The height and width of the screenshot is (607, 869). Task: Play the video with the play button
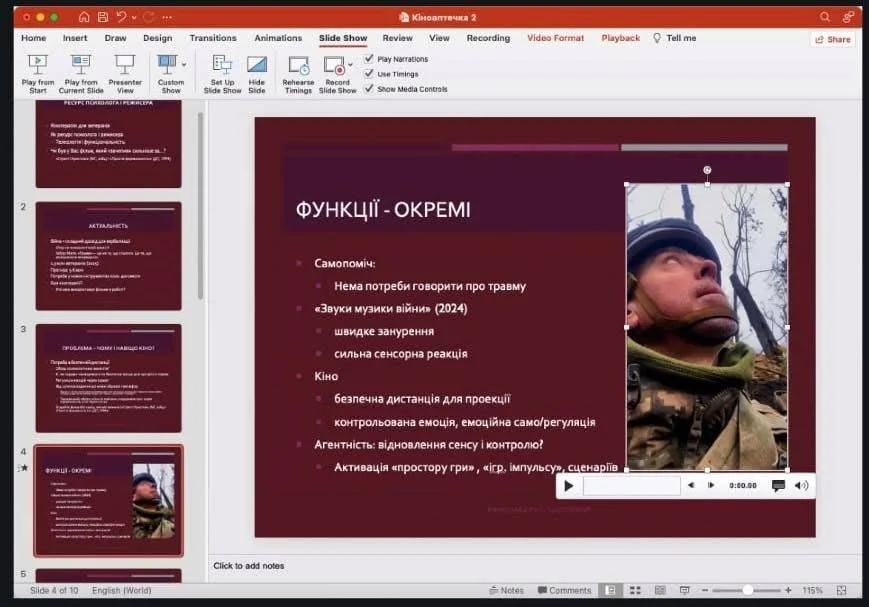click(569, 486)
